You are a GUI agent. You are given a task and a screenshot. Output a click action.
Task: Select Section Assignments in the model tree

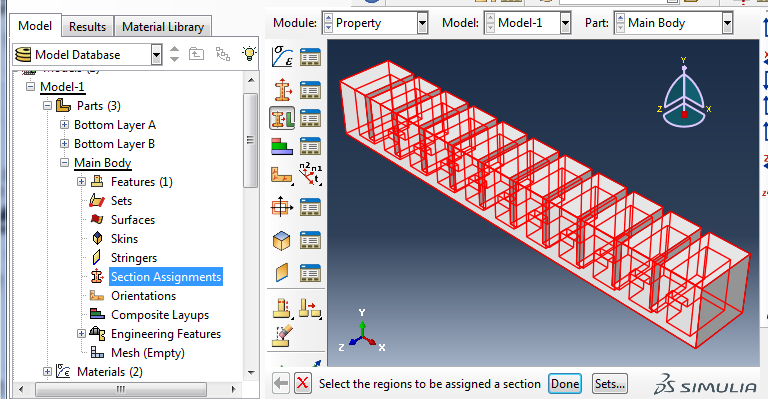coord(166,277)
